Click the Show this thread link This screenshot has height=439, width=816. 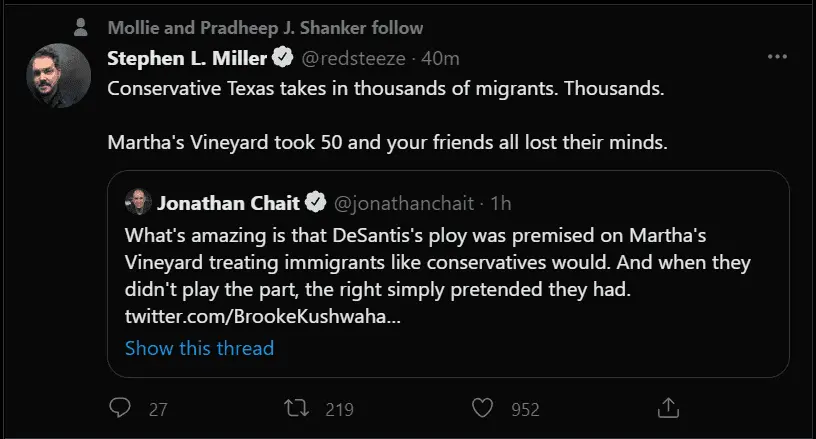199,348
